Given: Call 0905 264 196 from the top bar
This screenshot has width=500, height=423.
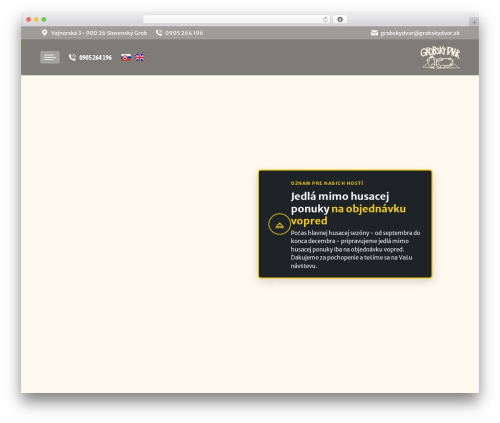Looking at the screenshot, I should point(184,33).
